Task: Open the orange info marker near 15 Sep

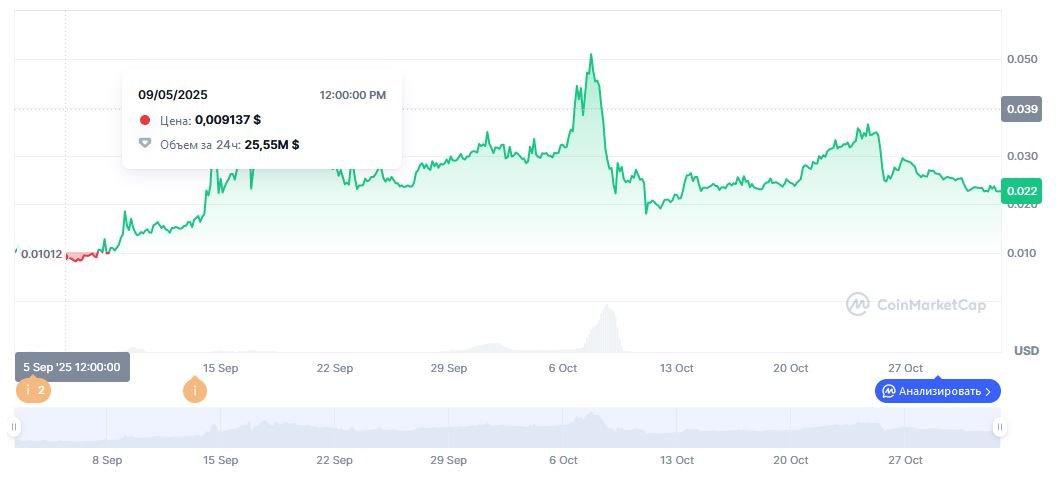Action: 195,390
